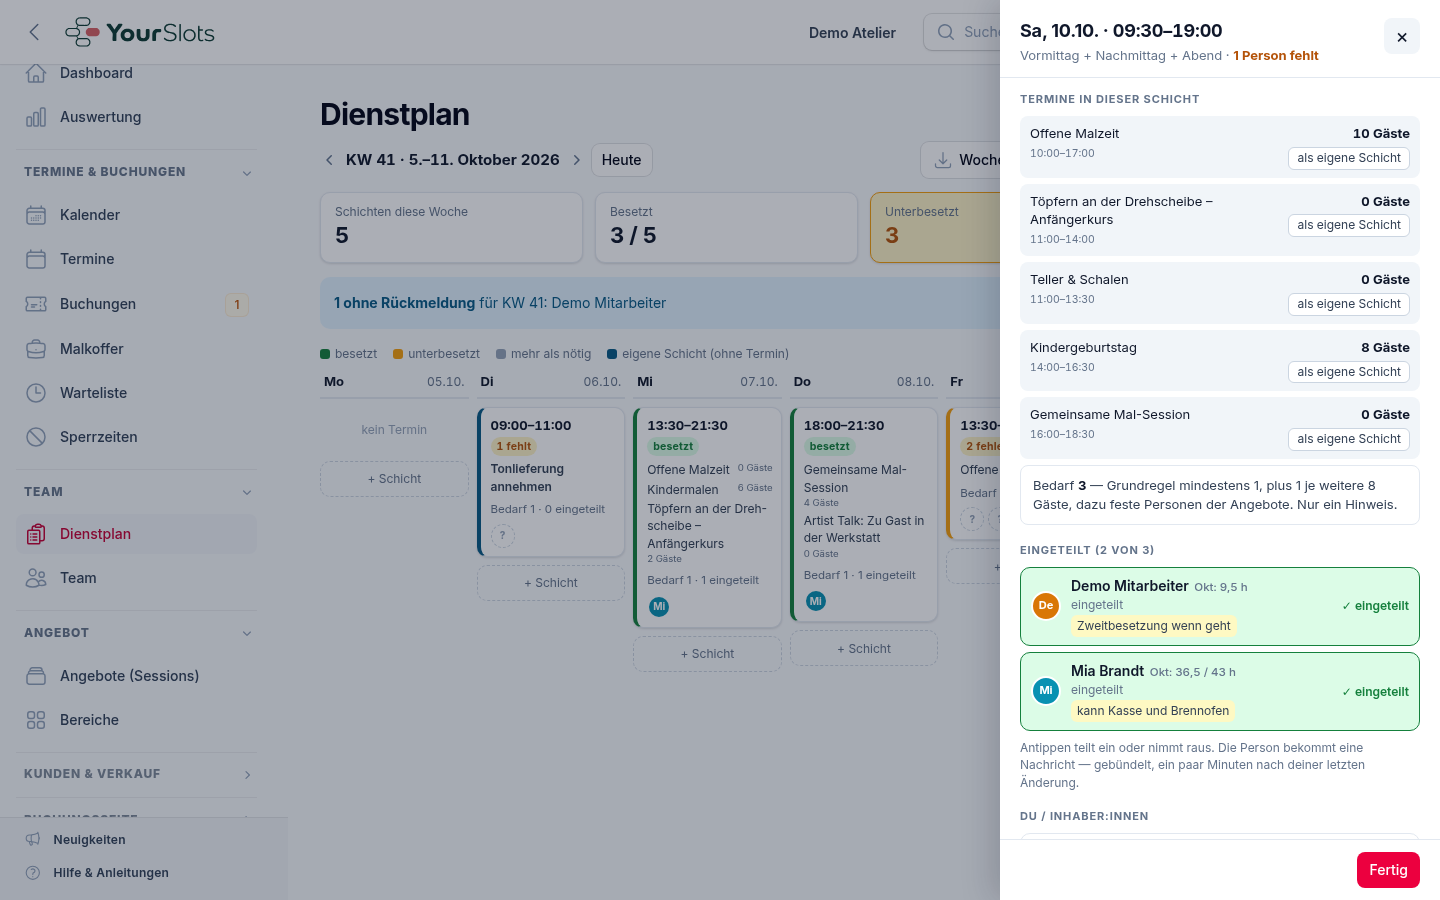Click the Sperrzeiten blocked icon
This screenshot has height=900, width=1440.
tap(36, 437)
